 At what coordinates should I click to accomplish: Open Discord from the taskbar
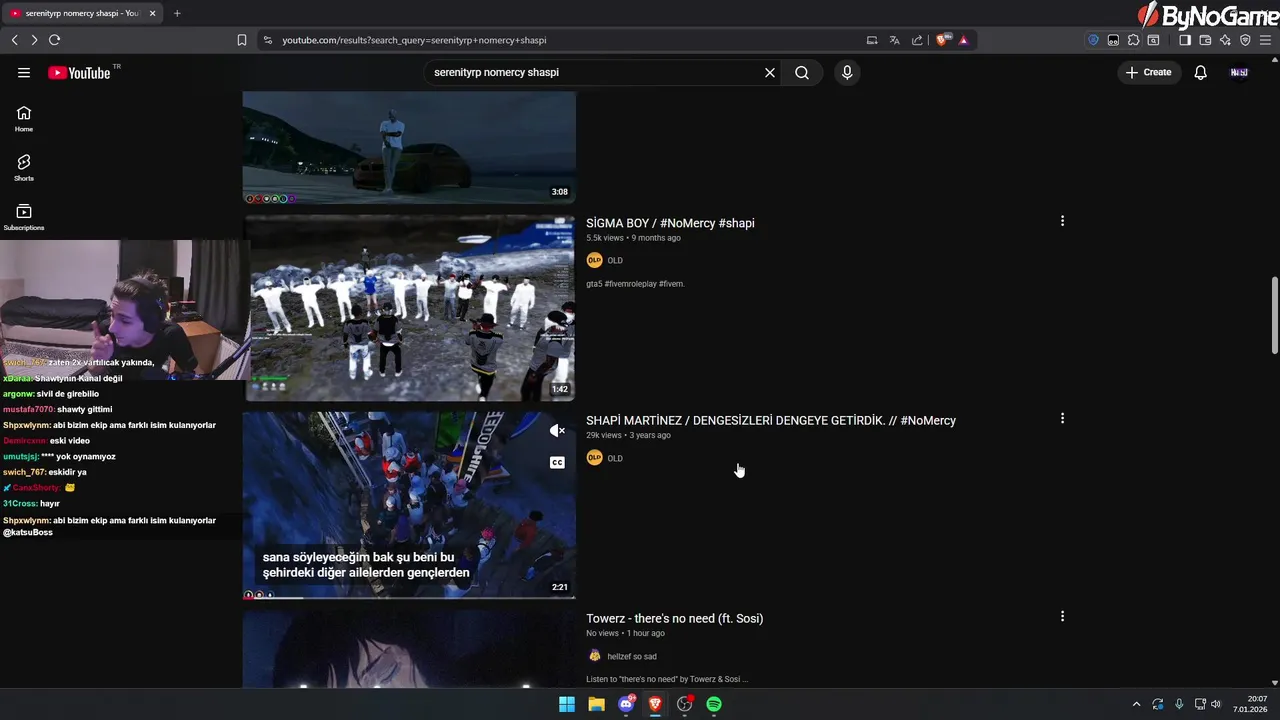[626, 704]
